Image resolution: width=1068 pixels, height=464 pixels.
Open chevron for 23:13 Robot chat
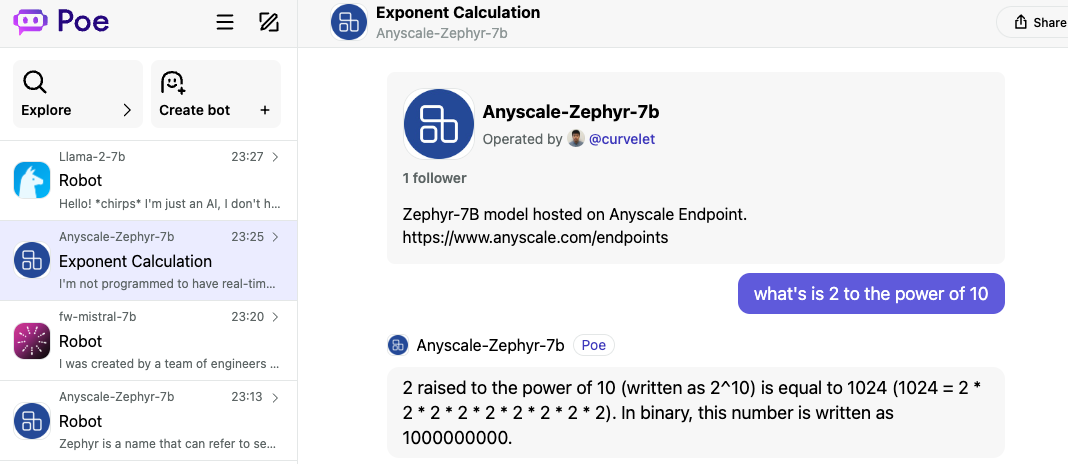pos(275,397)
